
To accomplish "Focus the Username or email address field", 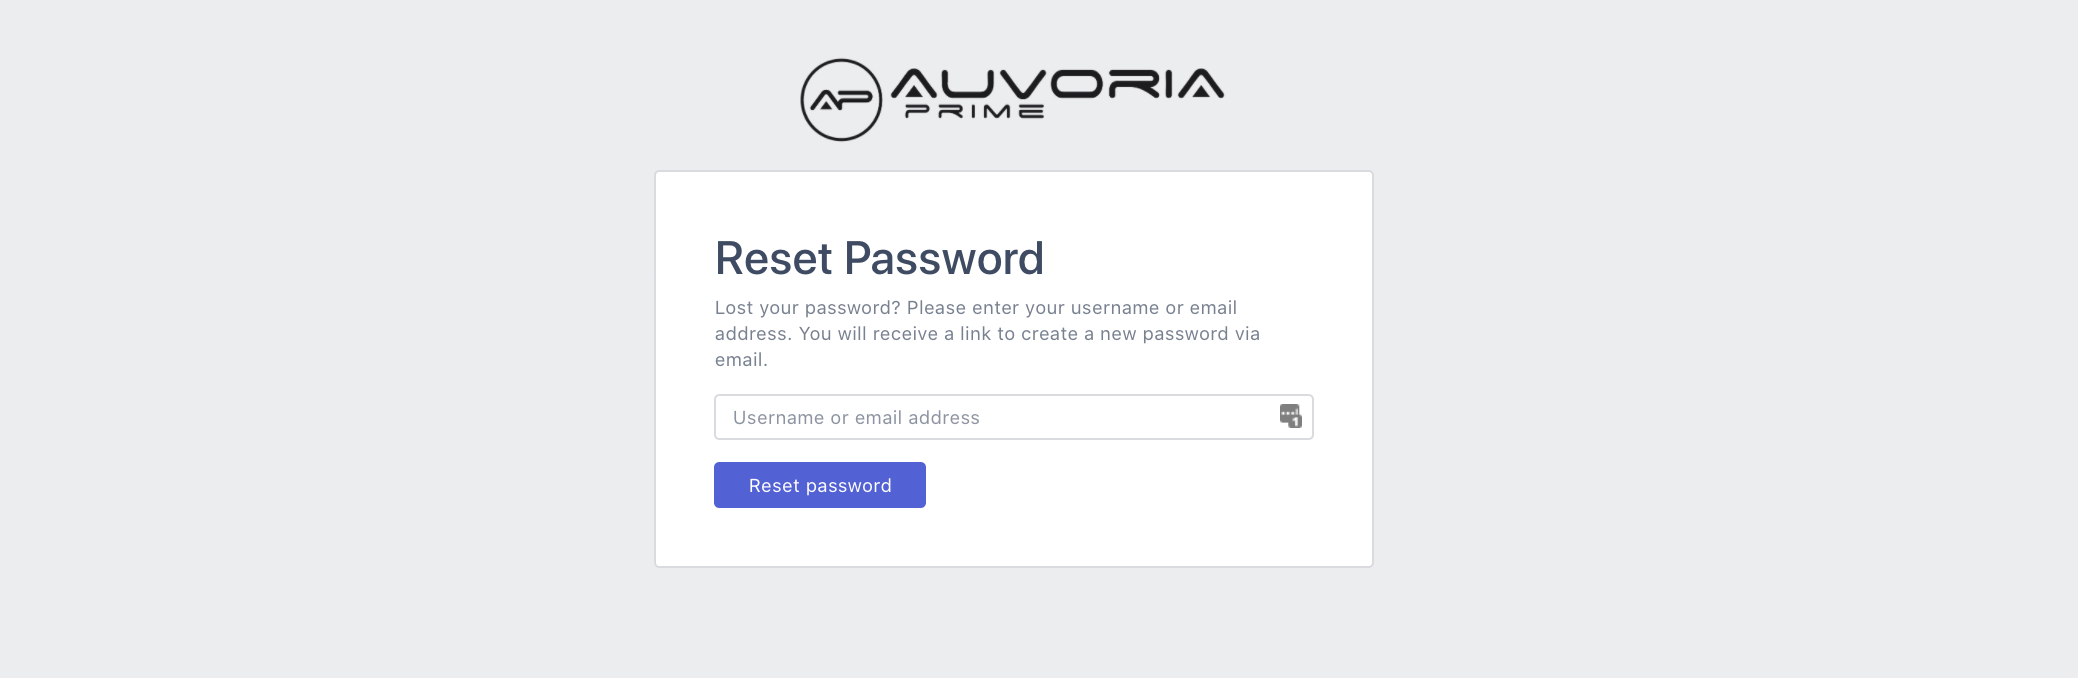I will point(1000,417).
